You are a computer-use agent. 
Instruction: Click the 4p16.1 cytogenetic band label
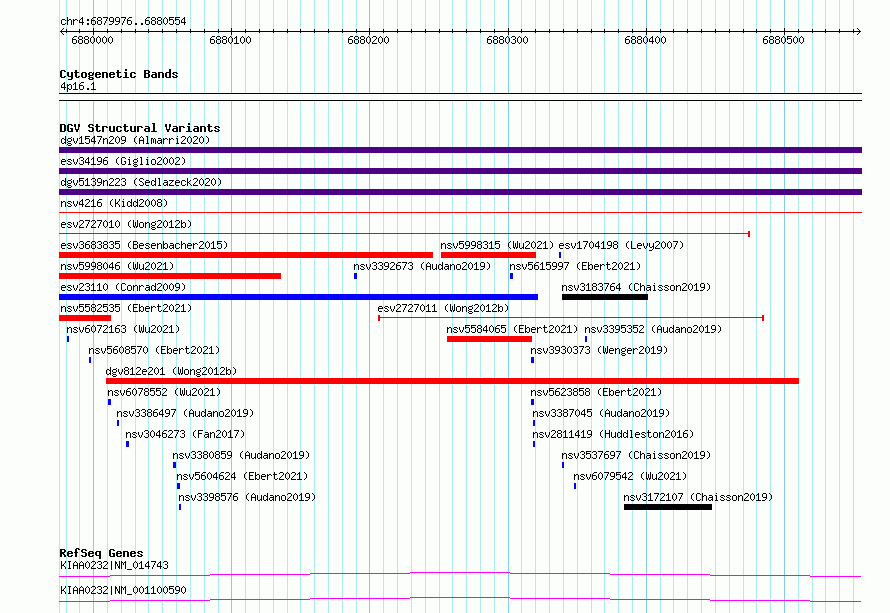point(78,86)
